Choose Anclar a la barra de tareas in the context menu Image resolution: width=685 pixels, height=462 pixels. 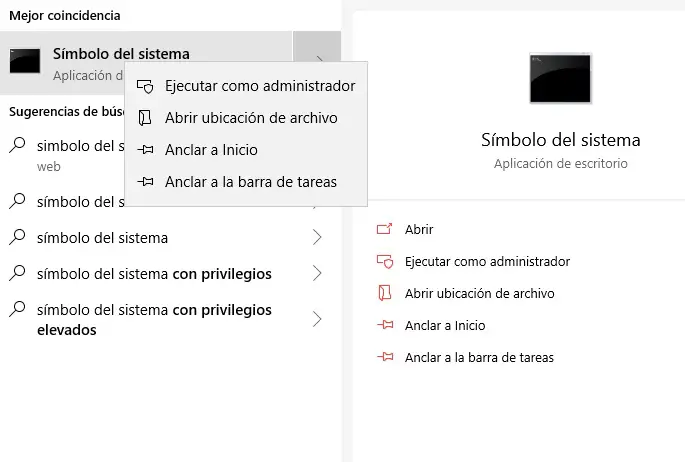[250, 182]
